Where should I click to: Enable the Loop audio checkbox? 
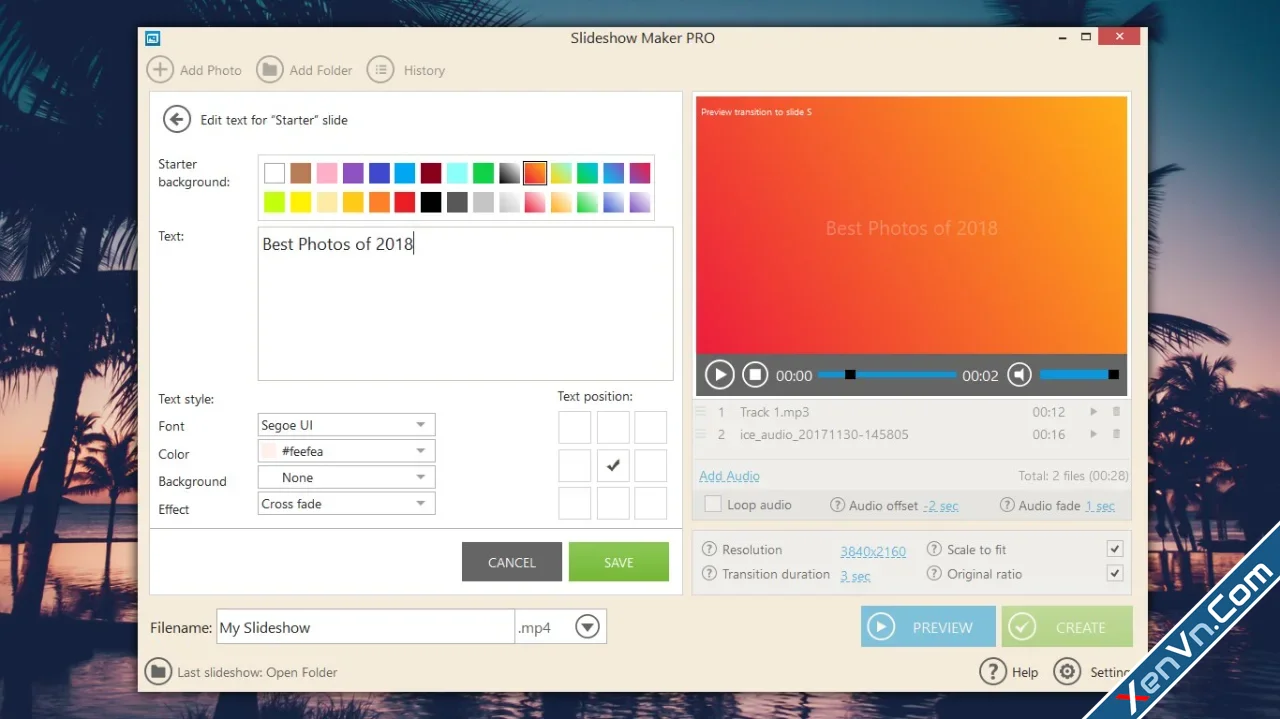712,505
